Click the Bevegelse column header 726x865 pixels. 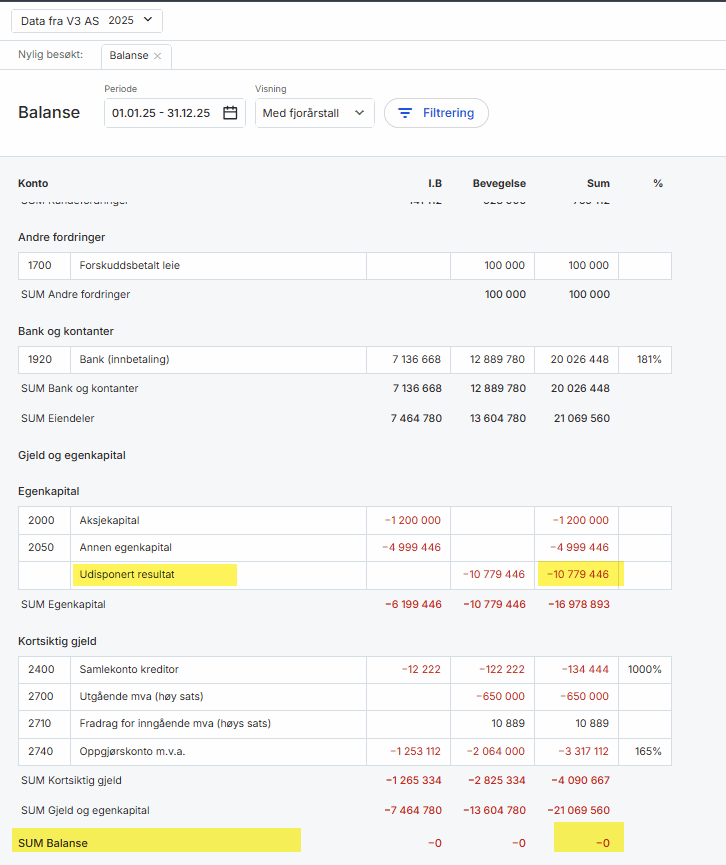499,183
